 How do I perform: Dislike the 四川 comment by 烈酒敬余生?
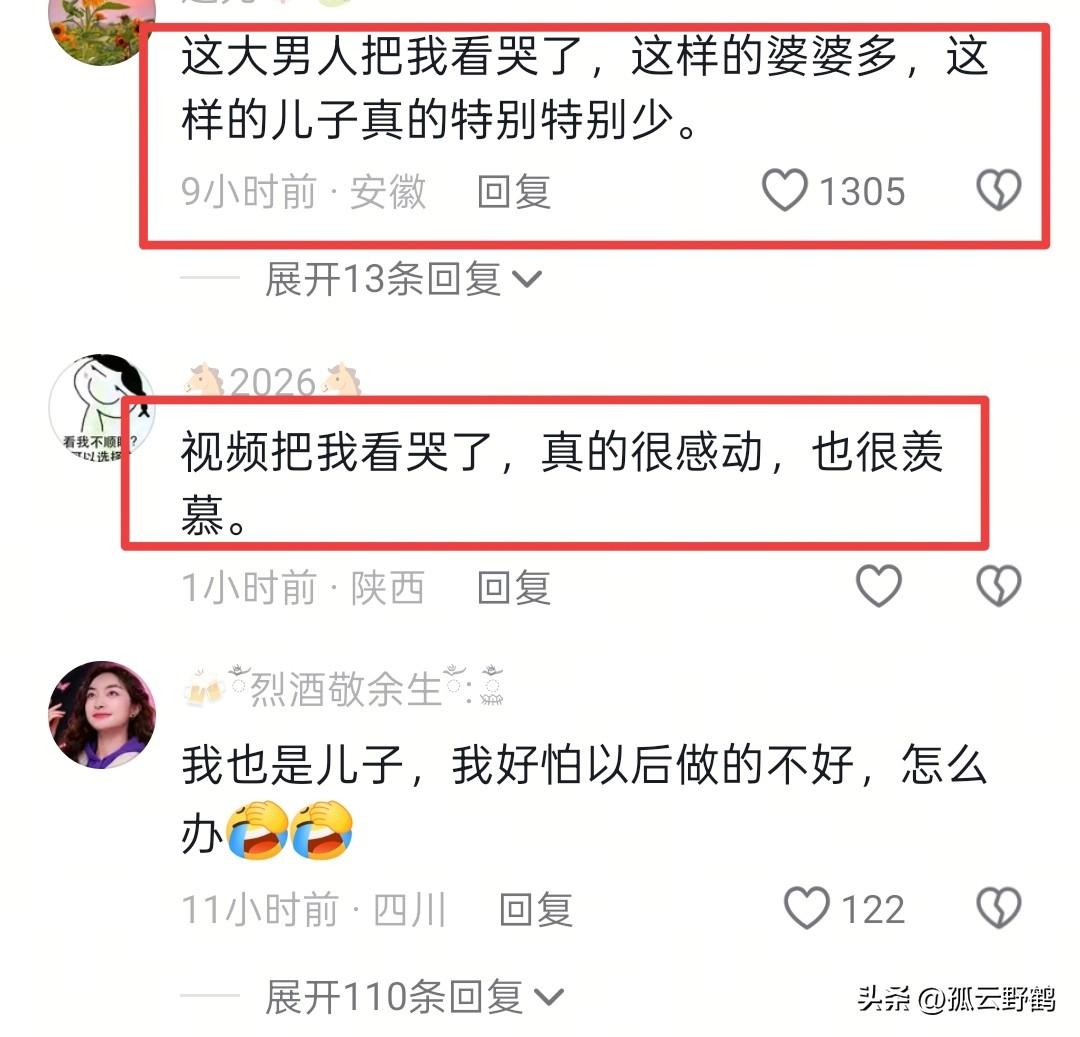coord(999,908)
